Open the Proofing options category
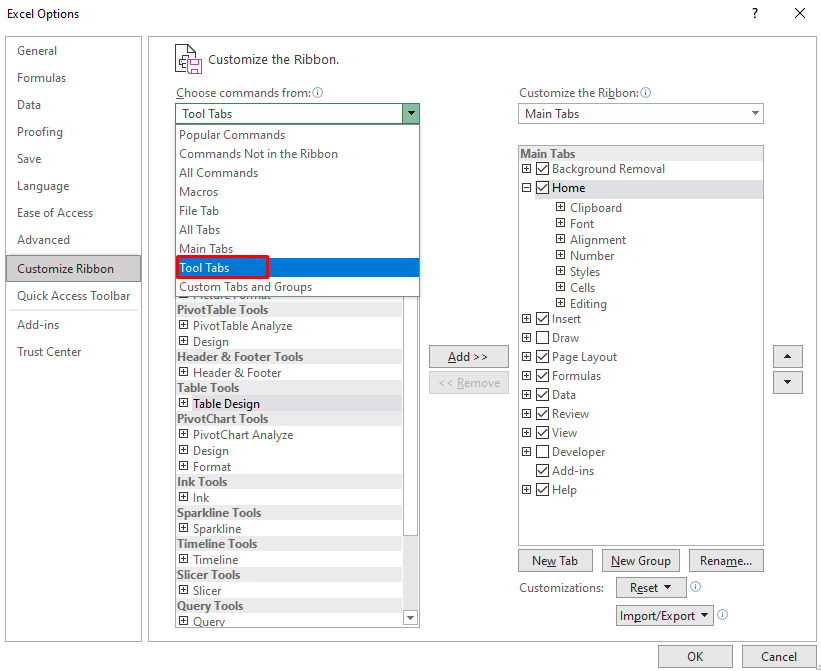This screenshot has width=821, height=671. pyautogui.click(x=73, y=132)
